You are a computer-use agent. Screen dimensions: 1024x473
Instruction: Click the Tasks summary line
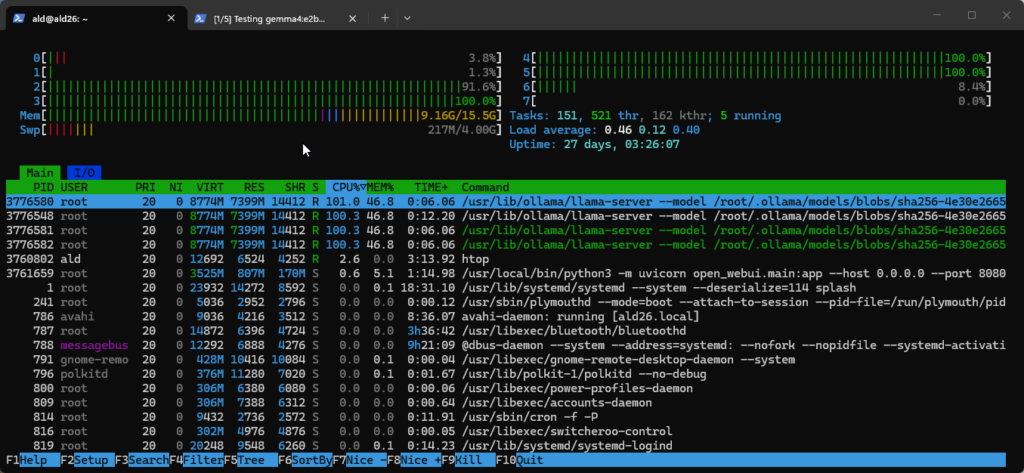click(x=645, y=116)
